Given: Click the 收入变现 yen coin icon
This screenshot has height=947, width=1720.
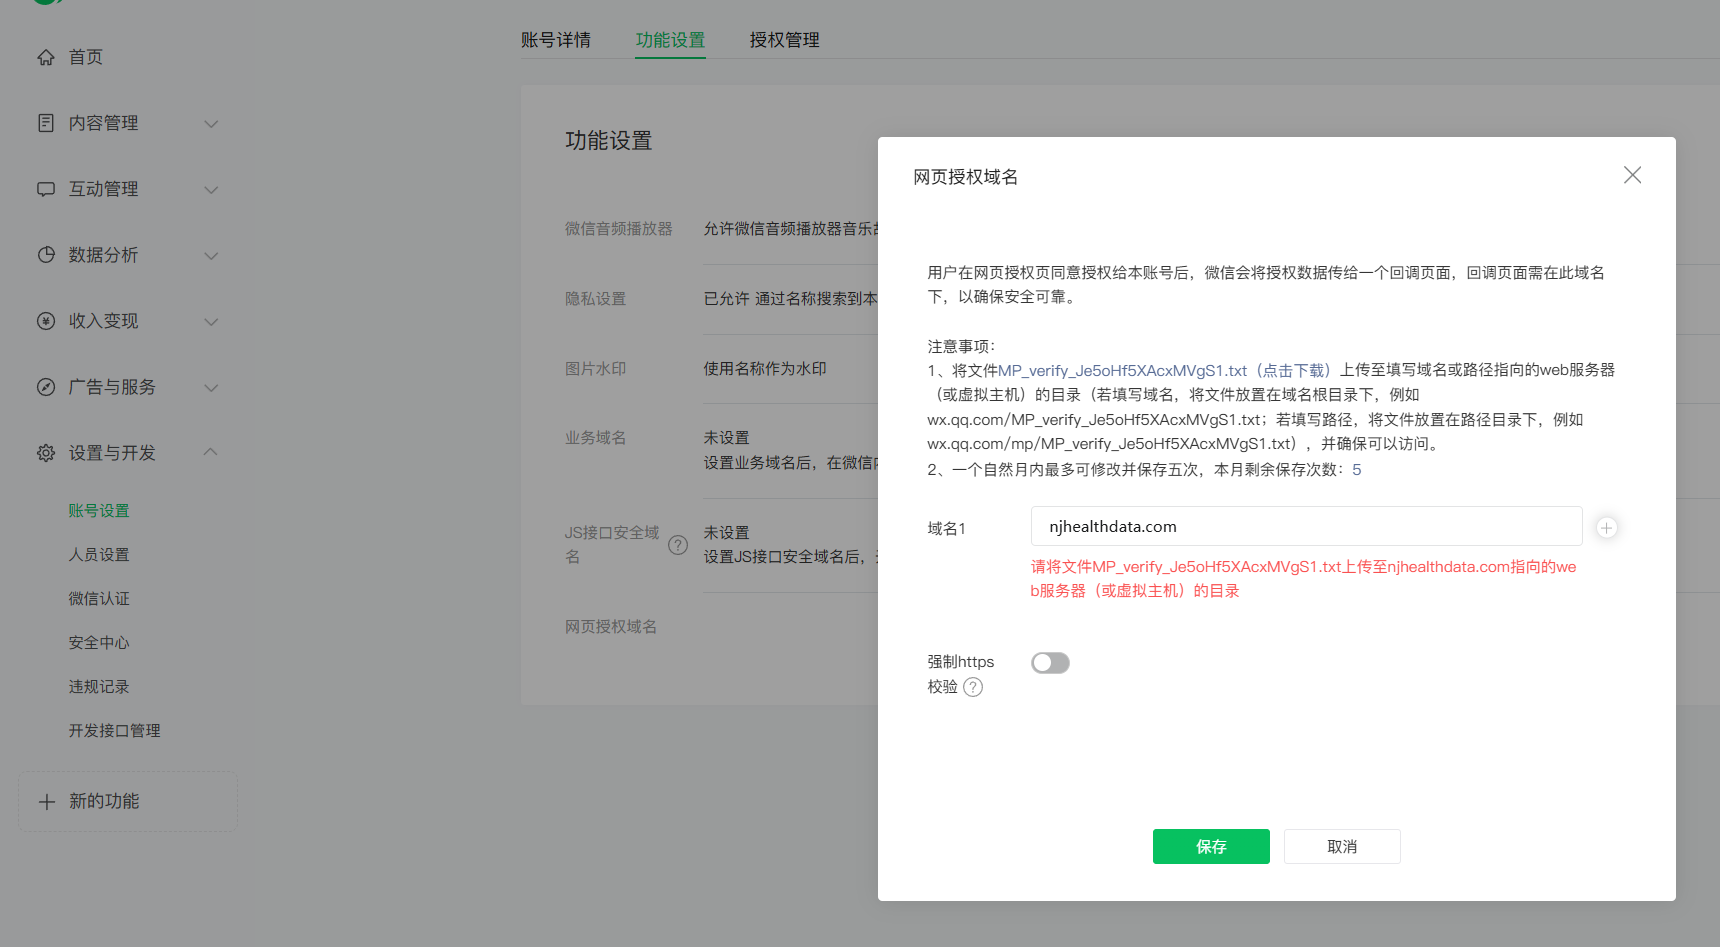Looking at the screenshot, I should pos(46,321).
